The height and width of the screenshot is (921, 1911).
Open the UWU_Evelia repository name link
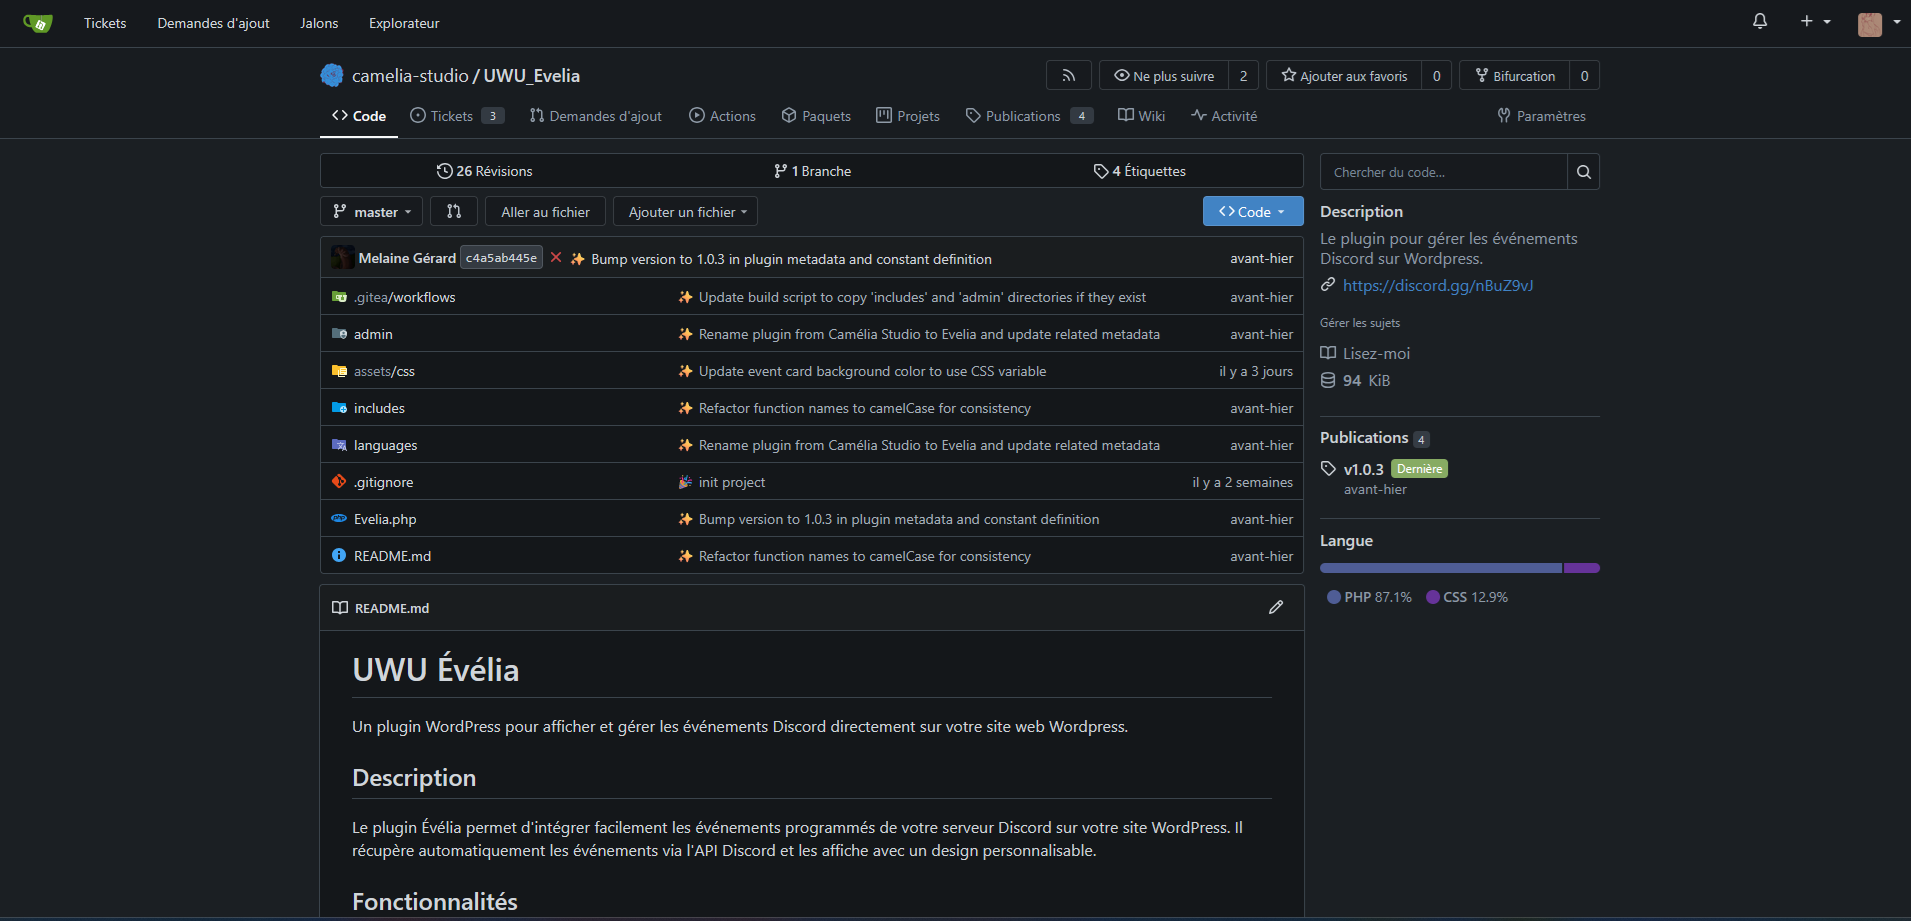coord(532,76)
